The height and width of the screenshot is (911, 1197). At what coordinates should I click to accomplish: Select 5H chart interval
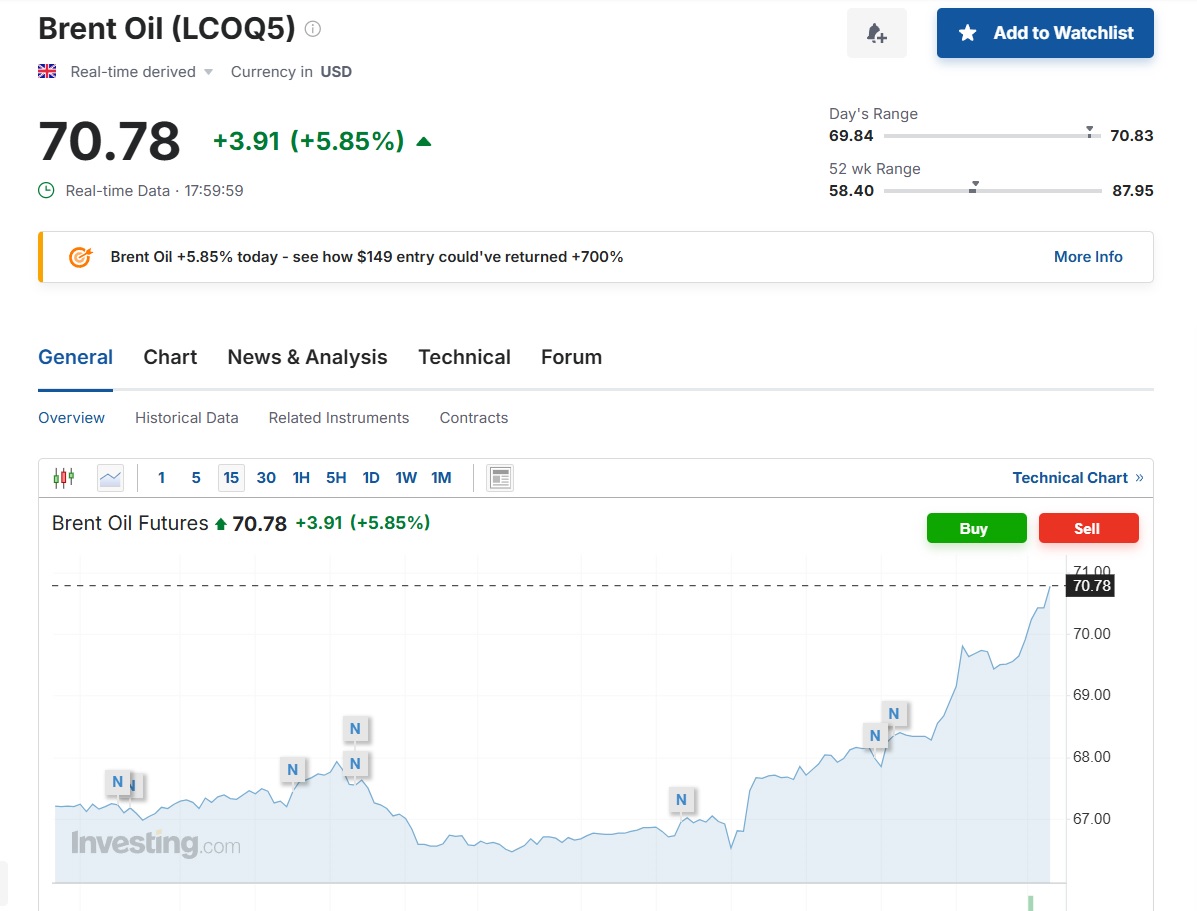tap(337, 478)
